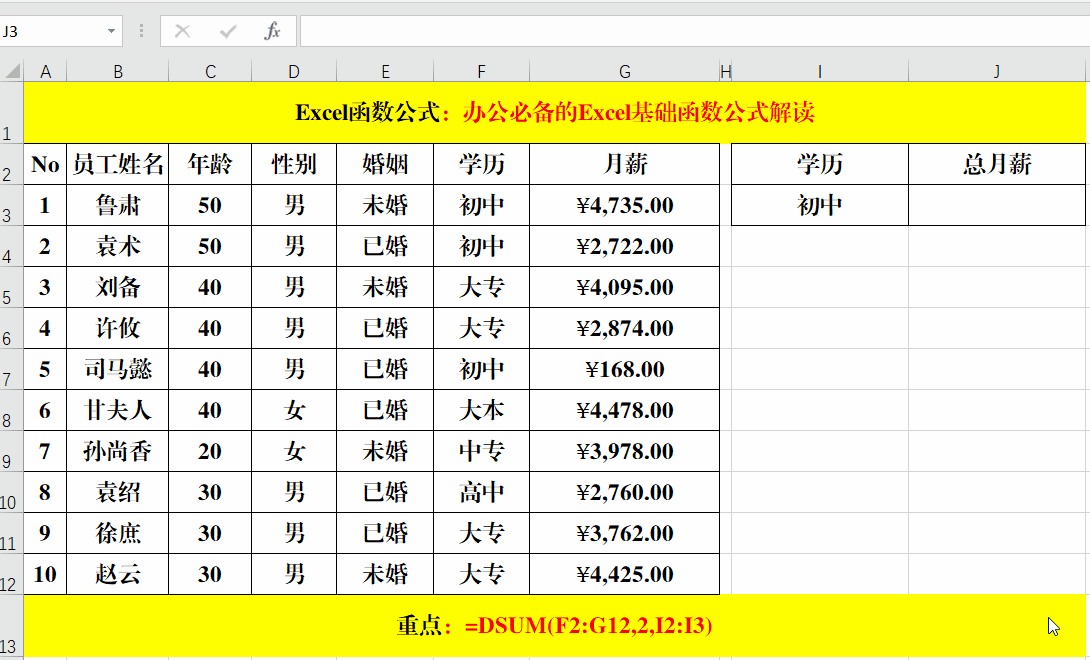The width and height of the screenshot is (1090, 660).
Task: Select the criteria cell '初中' in column I
Action: [x=820, y=205]
